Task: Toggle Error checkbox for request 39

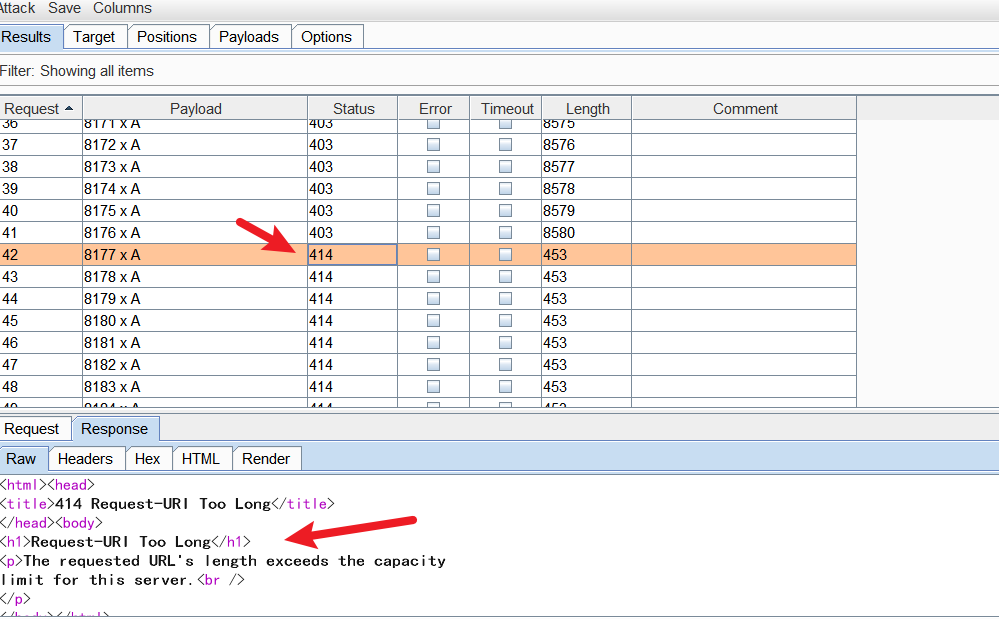Action: pyautogui.click(x=433, y=189)
